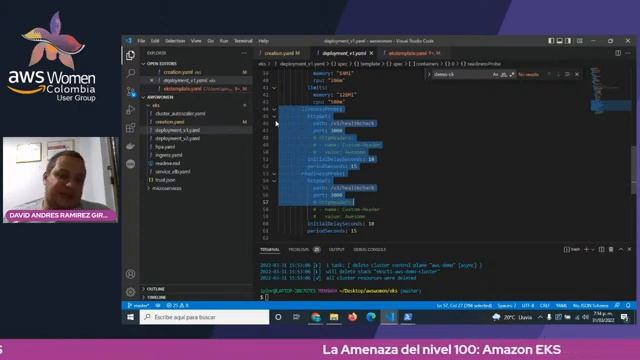Open the Explorer view in activity bar
This screenshot has height=360, width=640.
tap(131, 55)
